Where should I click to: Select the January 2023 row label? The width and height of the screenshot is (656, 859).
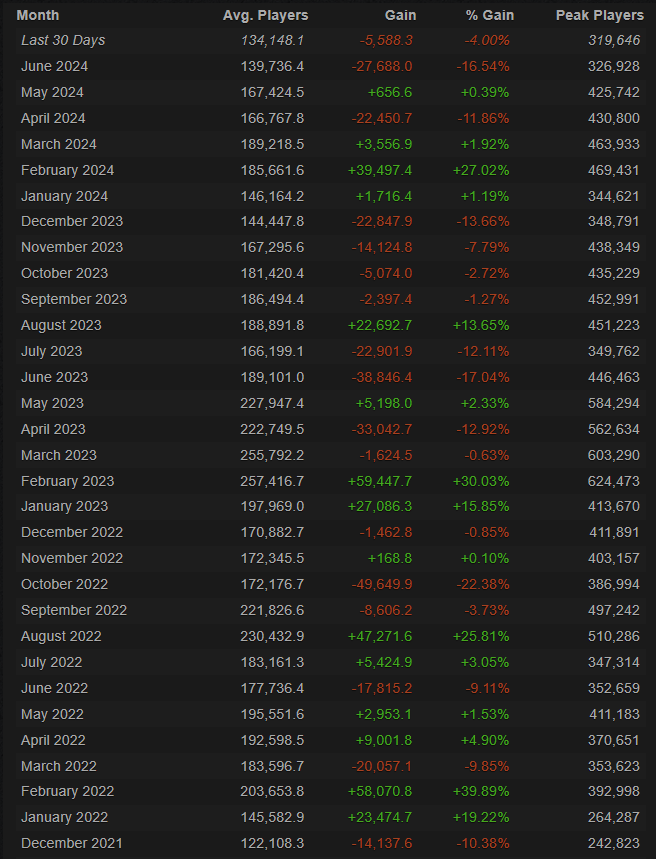[64, 506]
